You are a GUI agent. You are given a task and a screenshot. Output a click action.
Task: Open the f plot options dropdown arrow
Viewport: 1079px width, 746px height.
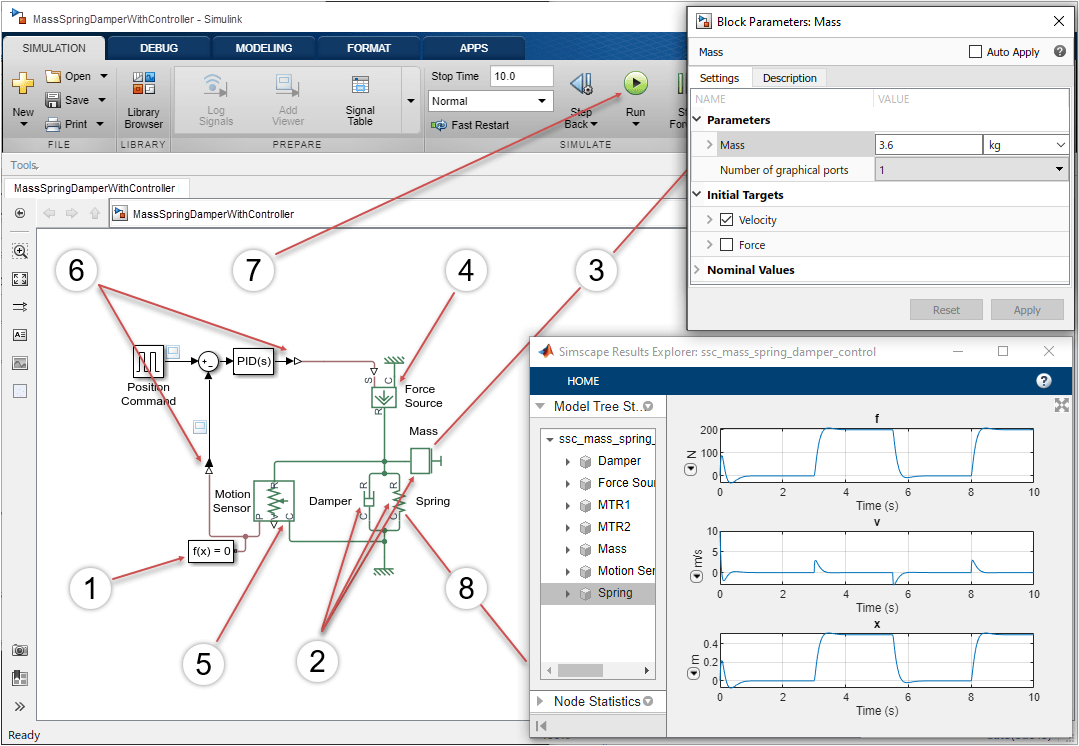[690, 470]
